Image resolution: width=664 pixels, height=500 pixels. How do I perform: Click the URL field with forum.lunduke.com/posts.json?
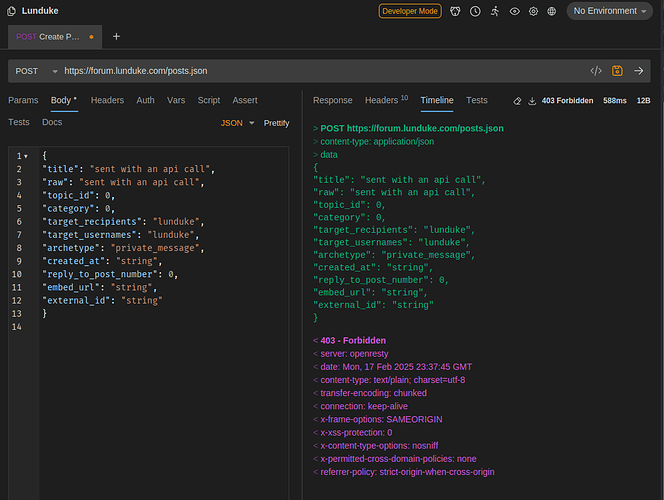[x=324, y=71]
